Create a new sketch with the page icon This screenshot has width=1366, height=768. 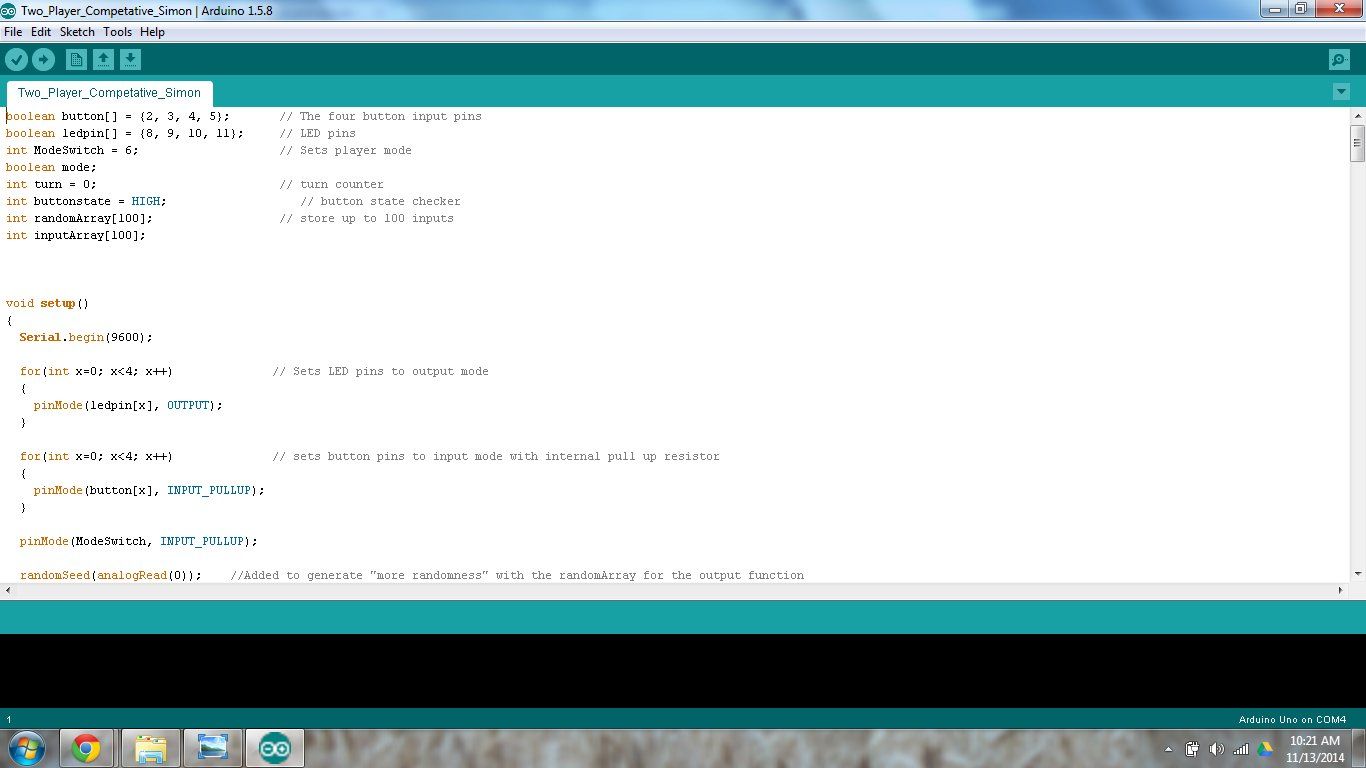click(x=76, y=60)
